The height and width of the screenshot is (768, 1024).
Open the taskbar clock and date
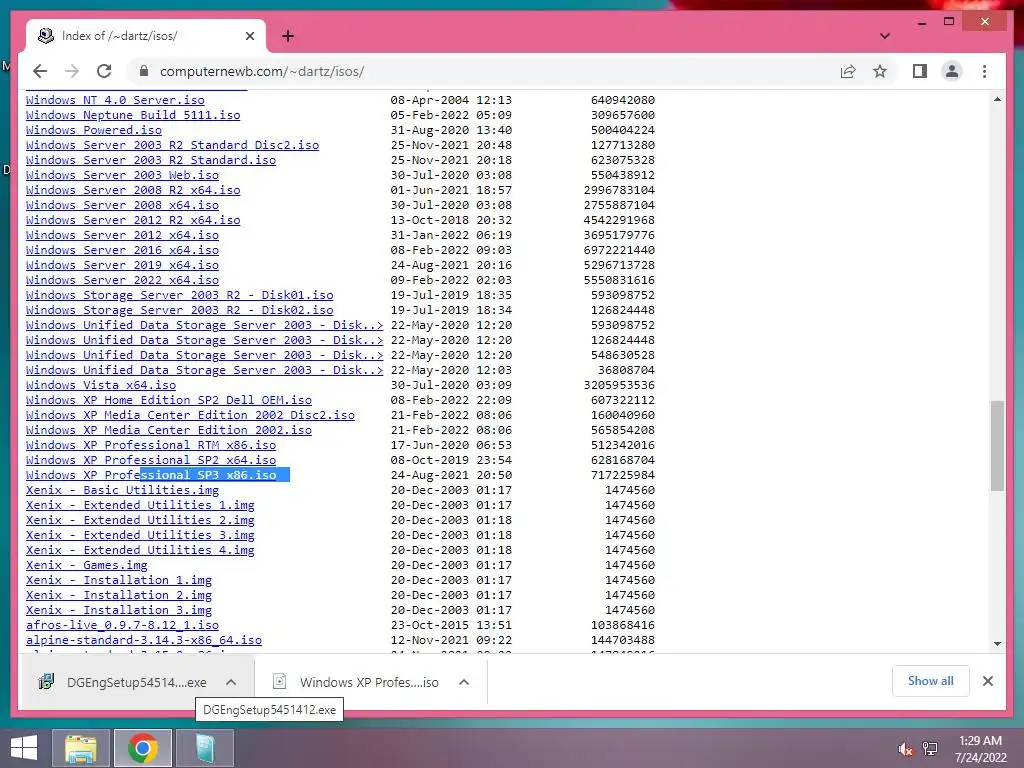980,749
